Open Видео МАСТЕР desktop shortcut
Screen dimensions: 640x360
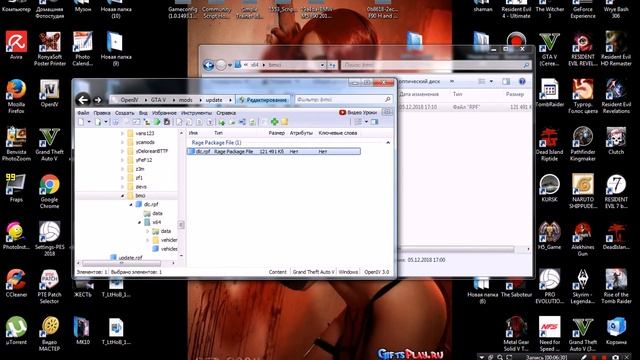point(49,334)
